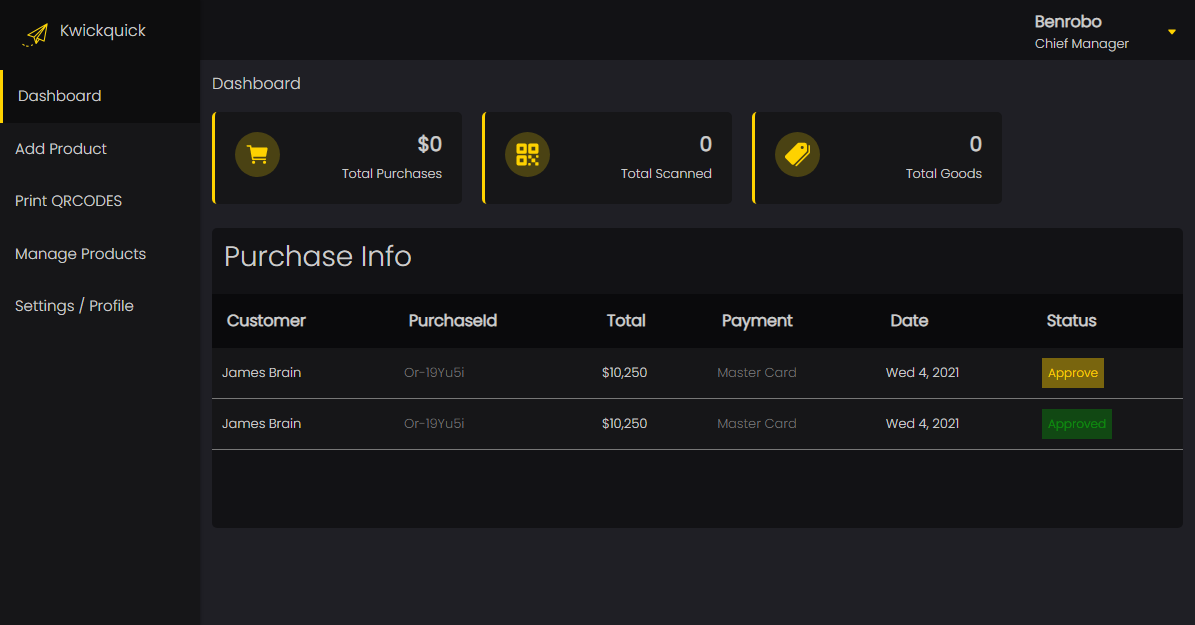Open the Benrobo Chief Manager account menu
The image size is (1195, 625).
tap(1081, 32)
